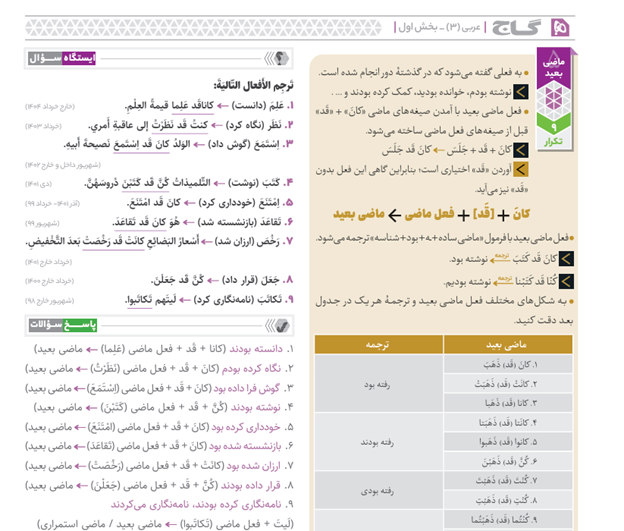624x531 pixels.
Task: Click the source tag '(آذر ۱۴۰۱ – خرداد ۹۹)'
Action: tap(52, 203)
